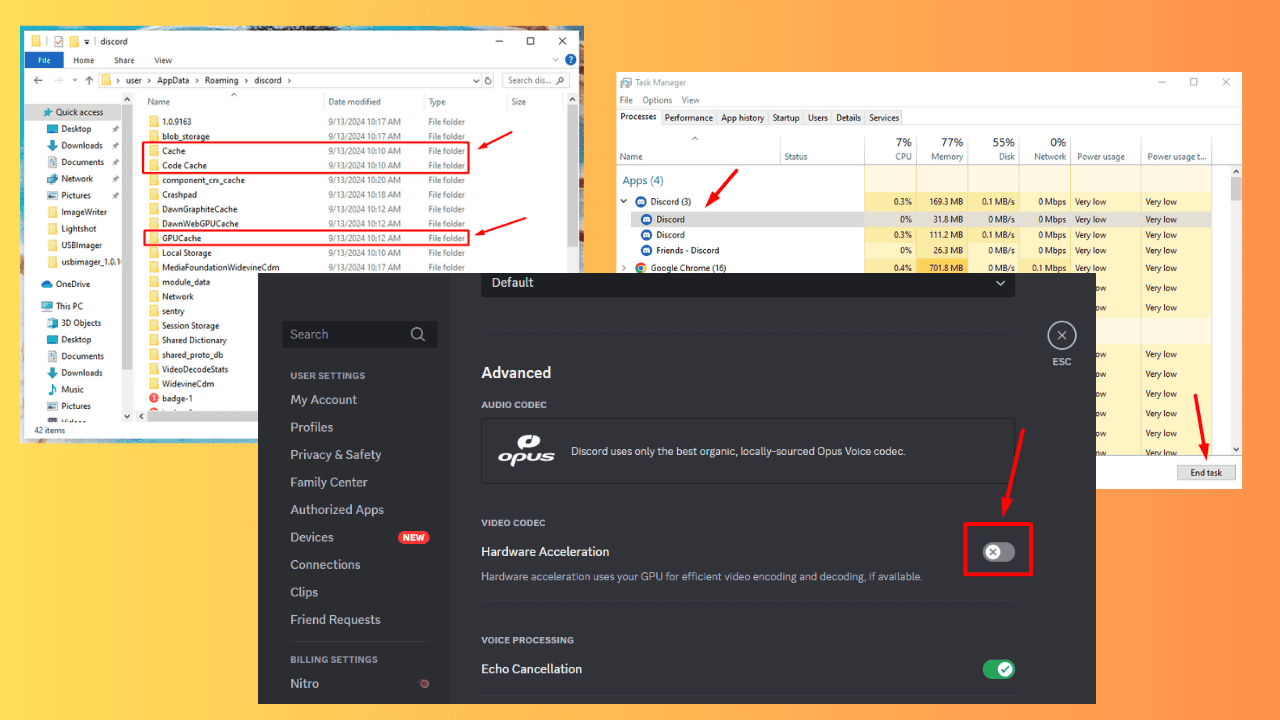The height and width of the screenshot is (720, 1280).
Task: Sort by Memory column in Task Manager
Action: [942, 148]
